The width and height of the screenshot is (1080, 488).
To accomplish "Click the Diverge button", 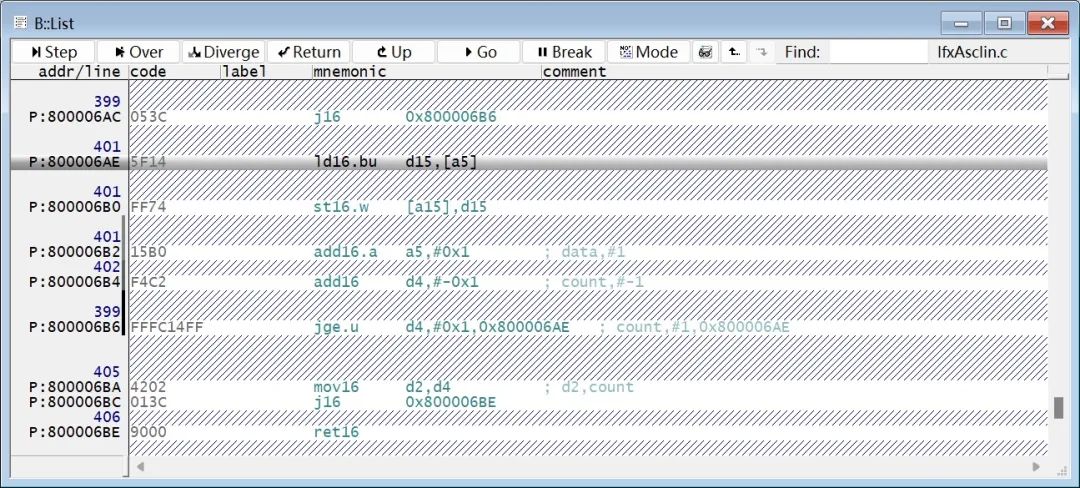I will [x=223, y=52].
